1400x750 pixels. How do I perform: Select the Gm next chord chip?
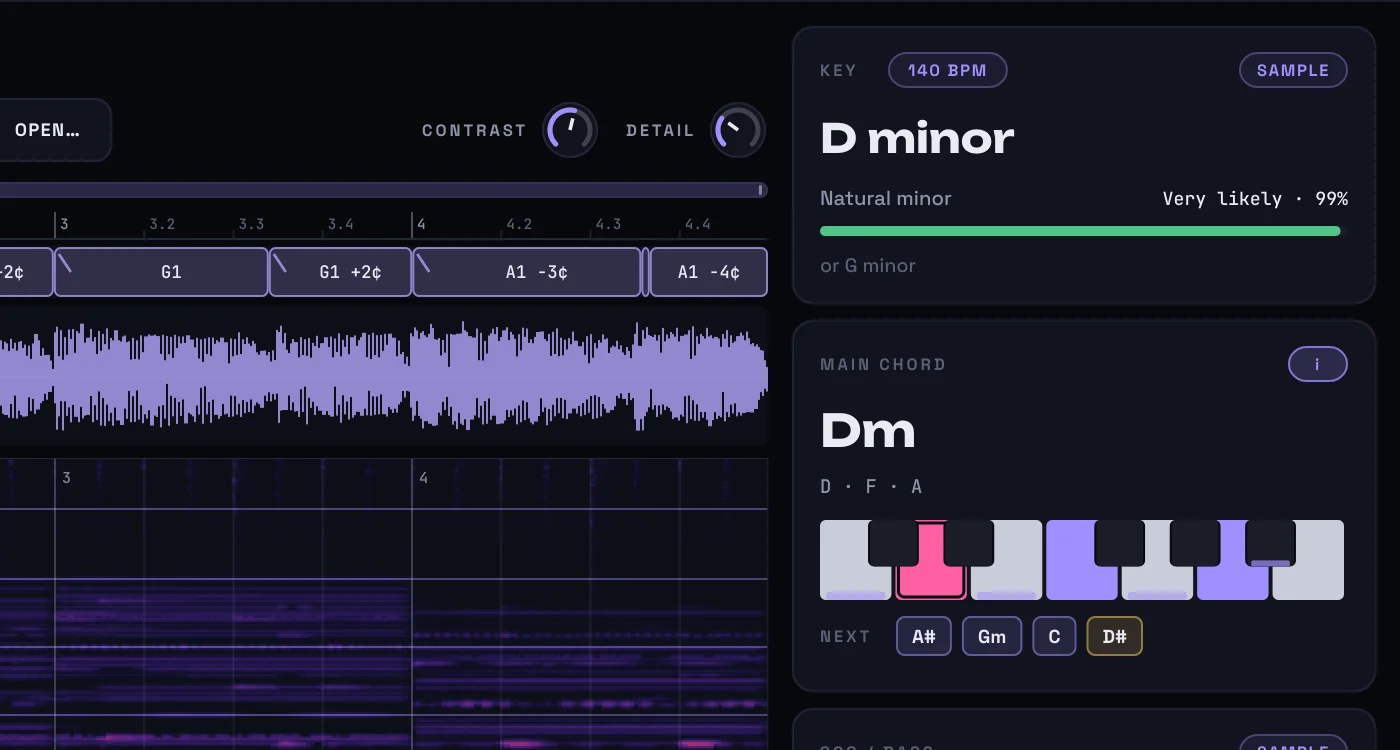992,636
